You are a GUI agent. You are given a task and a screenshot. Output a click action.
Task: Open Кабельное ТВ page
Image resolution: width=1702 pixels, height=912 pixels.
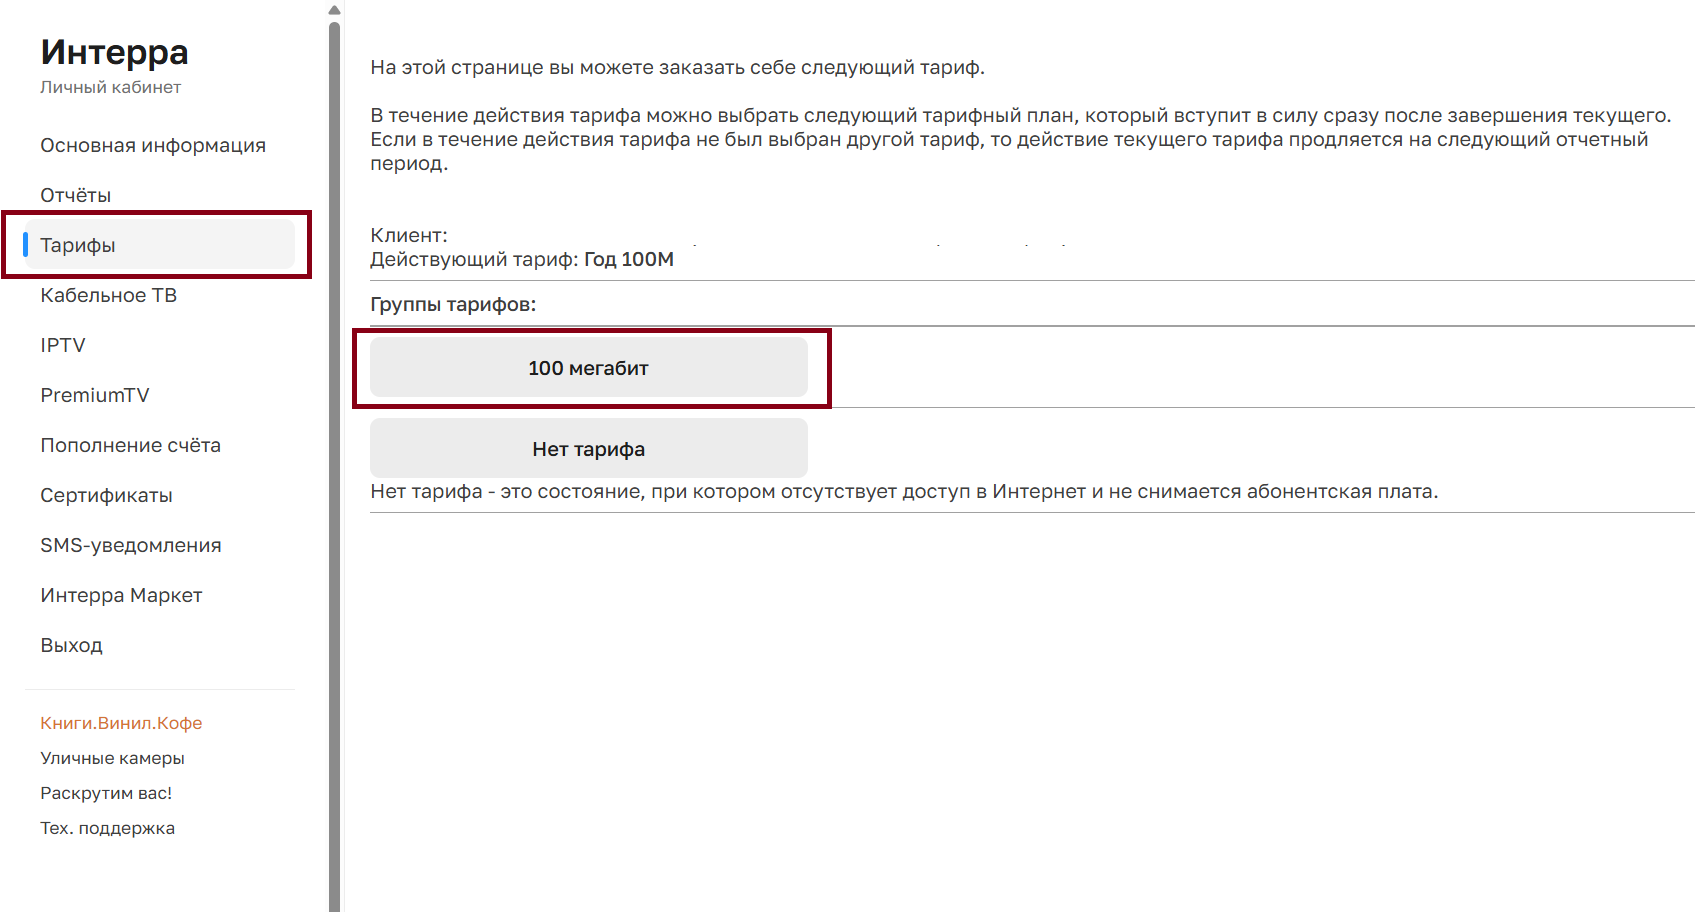tap(109, 296)
